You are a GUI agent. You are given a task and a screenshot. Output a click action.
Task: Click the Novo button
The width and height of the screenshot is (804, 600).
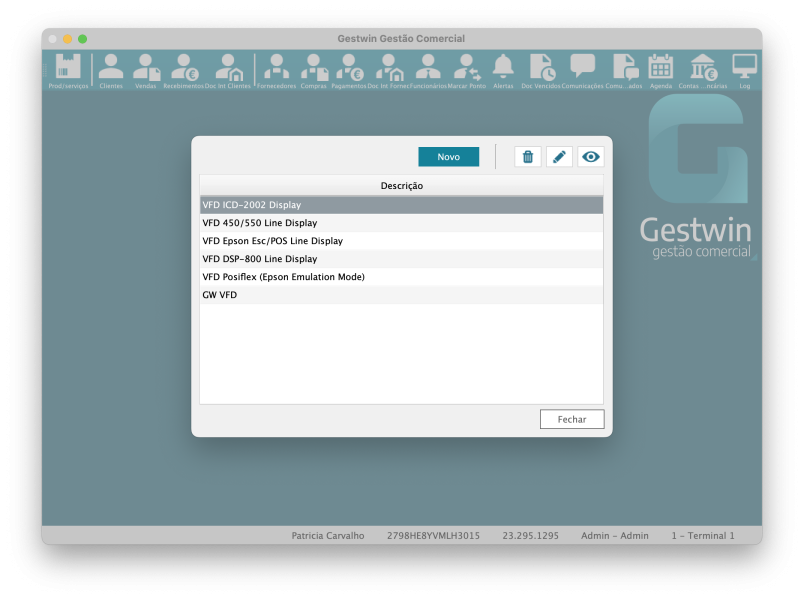tap(449, 157)
